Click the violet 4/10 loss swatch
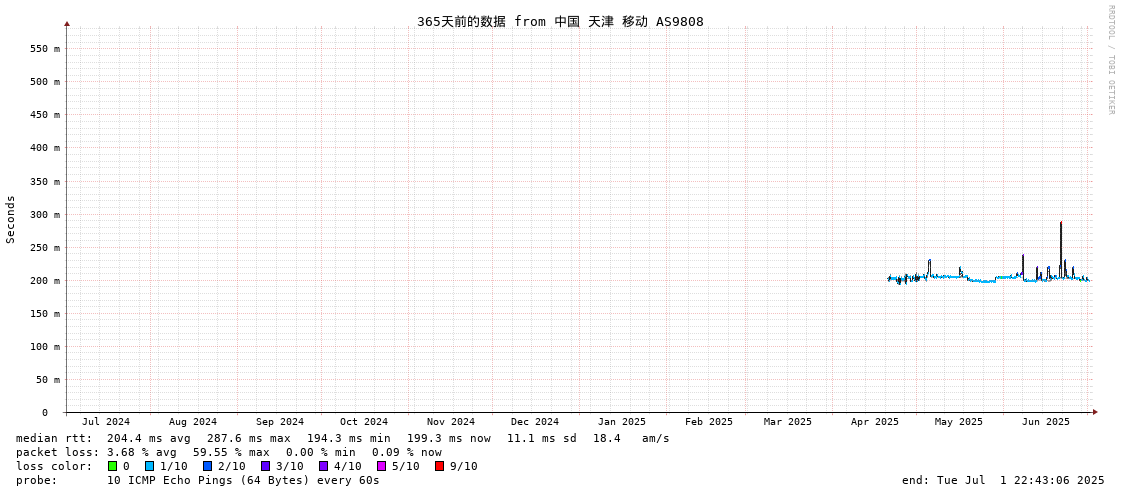1121x494 pixels. (324, 466)
